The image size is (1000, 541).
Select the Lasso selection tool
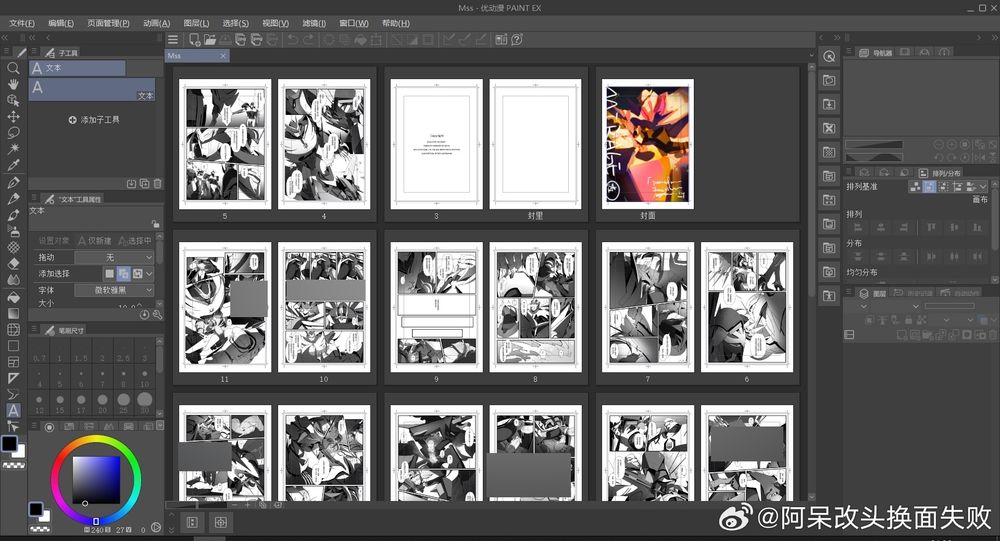(x=13, y=133)
